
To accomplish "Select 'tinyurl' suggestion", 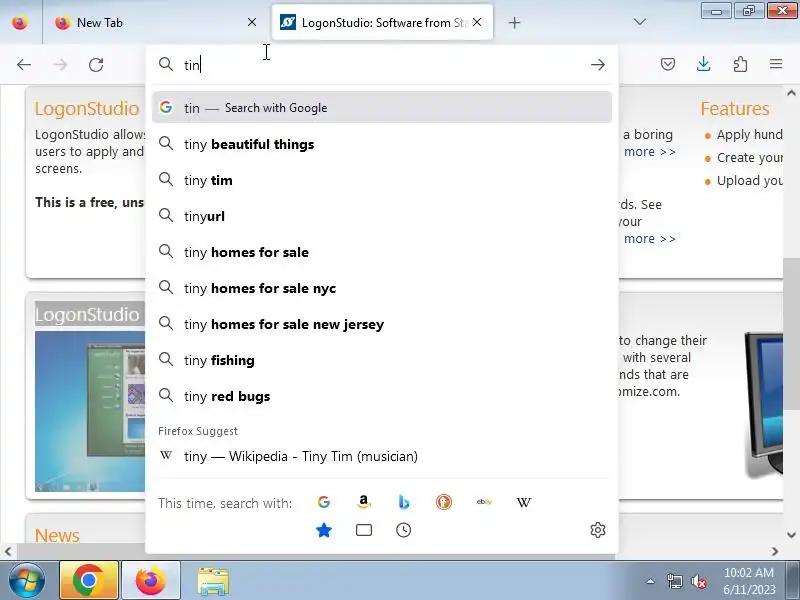I will point(382,216).
